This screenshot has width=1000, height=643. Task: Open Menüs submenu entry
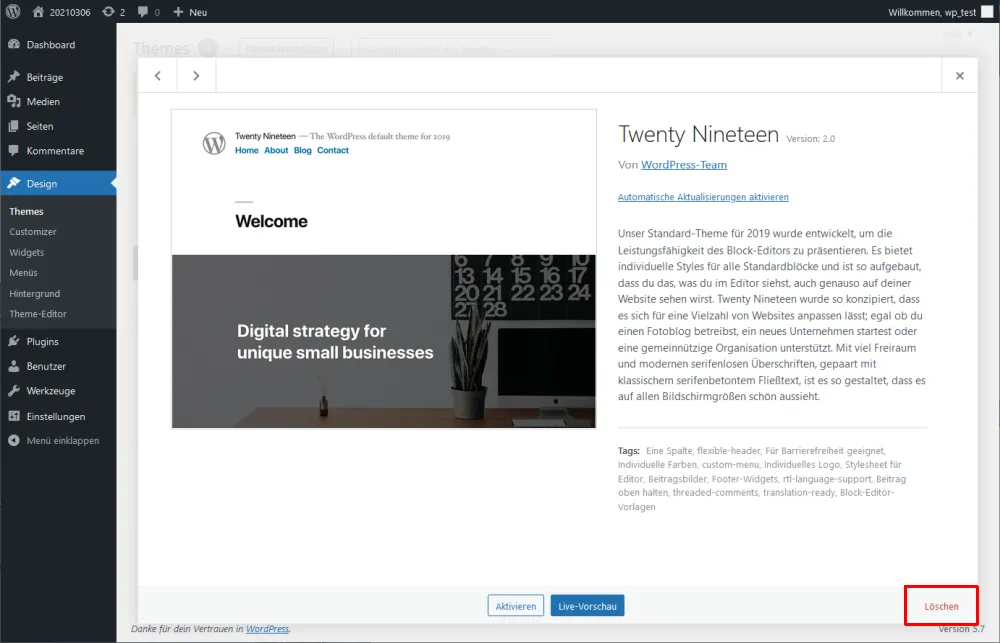[x=24, y=272]
